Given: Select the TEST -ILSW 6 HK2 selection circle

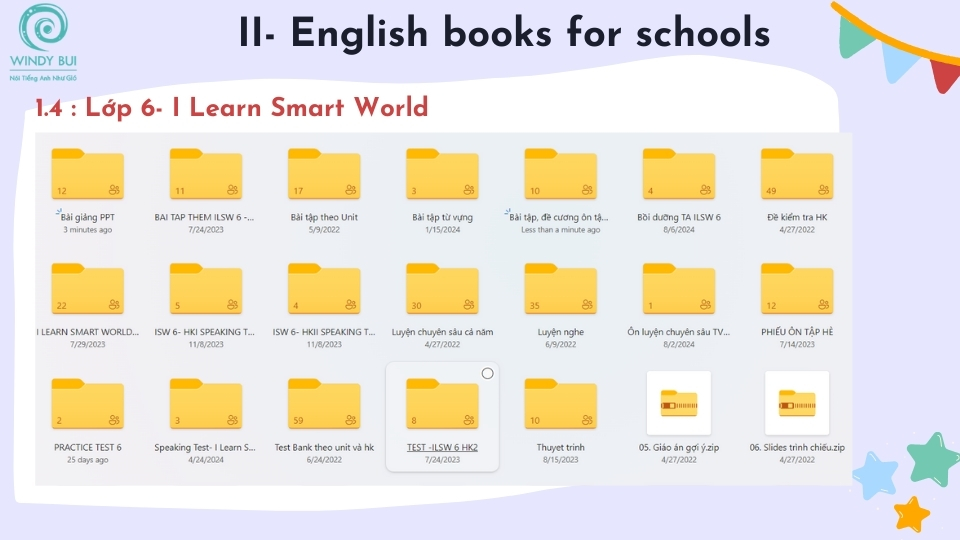Looking at the screenshot, I should [x=487, y=374].
